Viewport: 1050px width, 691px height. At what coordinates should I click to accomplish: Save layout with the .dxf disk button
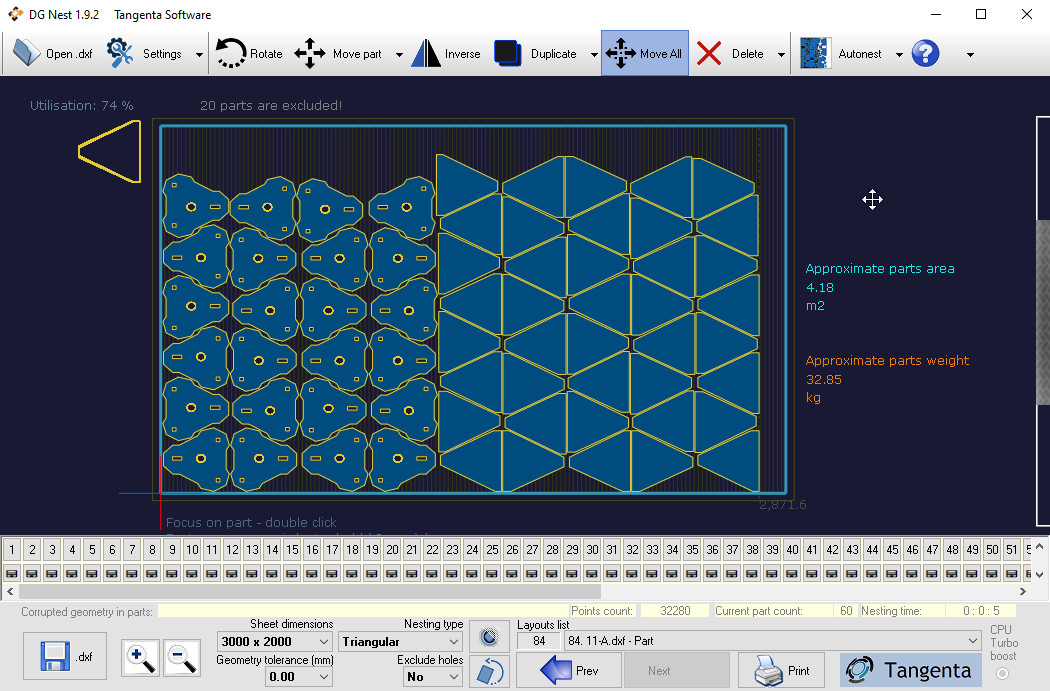[x=67, y=657]
